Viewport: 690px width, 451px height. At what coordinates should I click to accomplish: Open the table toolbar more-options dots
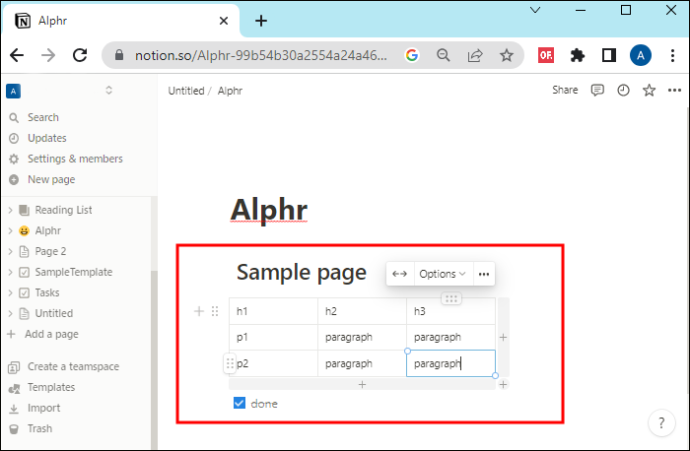pos(484,274)
